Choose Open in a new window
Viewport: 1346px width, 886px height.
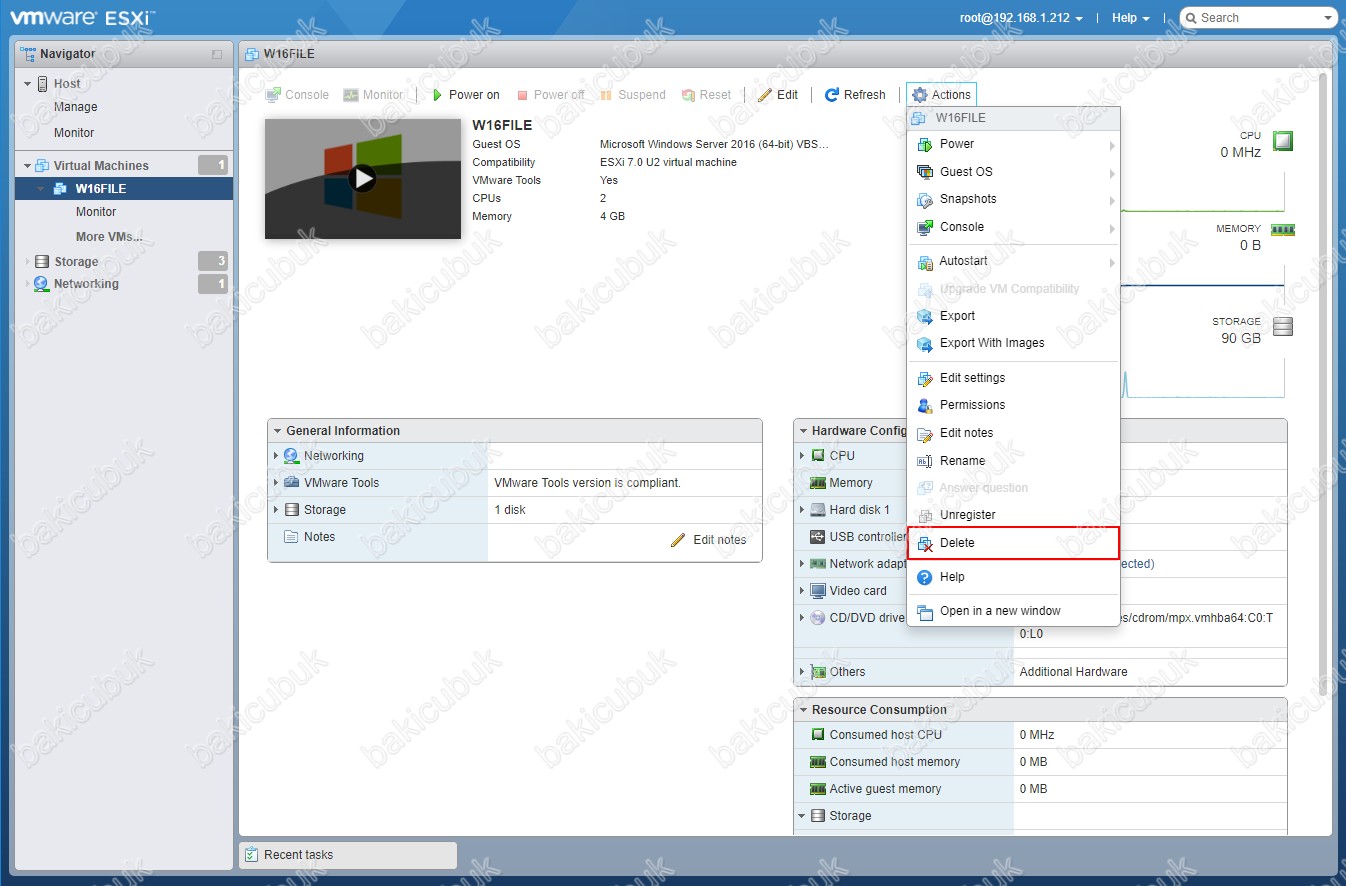1013,611
